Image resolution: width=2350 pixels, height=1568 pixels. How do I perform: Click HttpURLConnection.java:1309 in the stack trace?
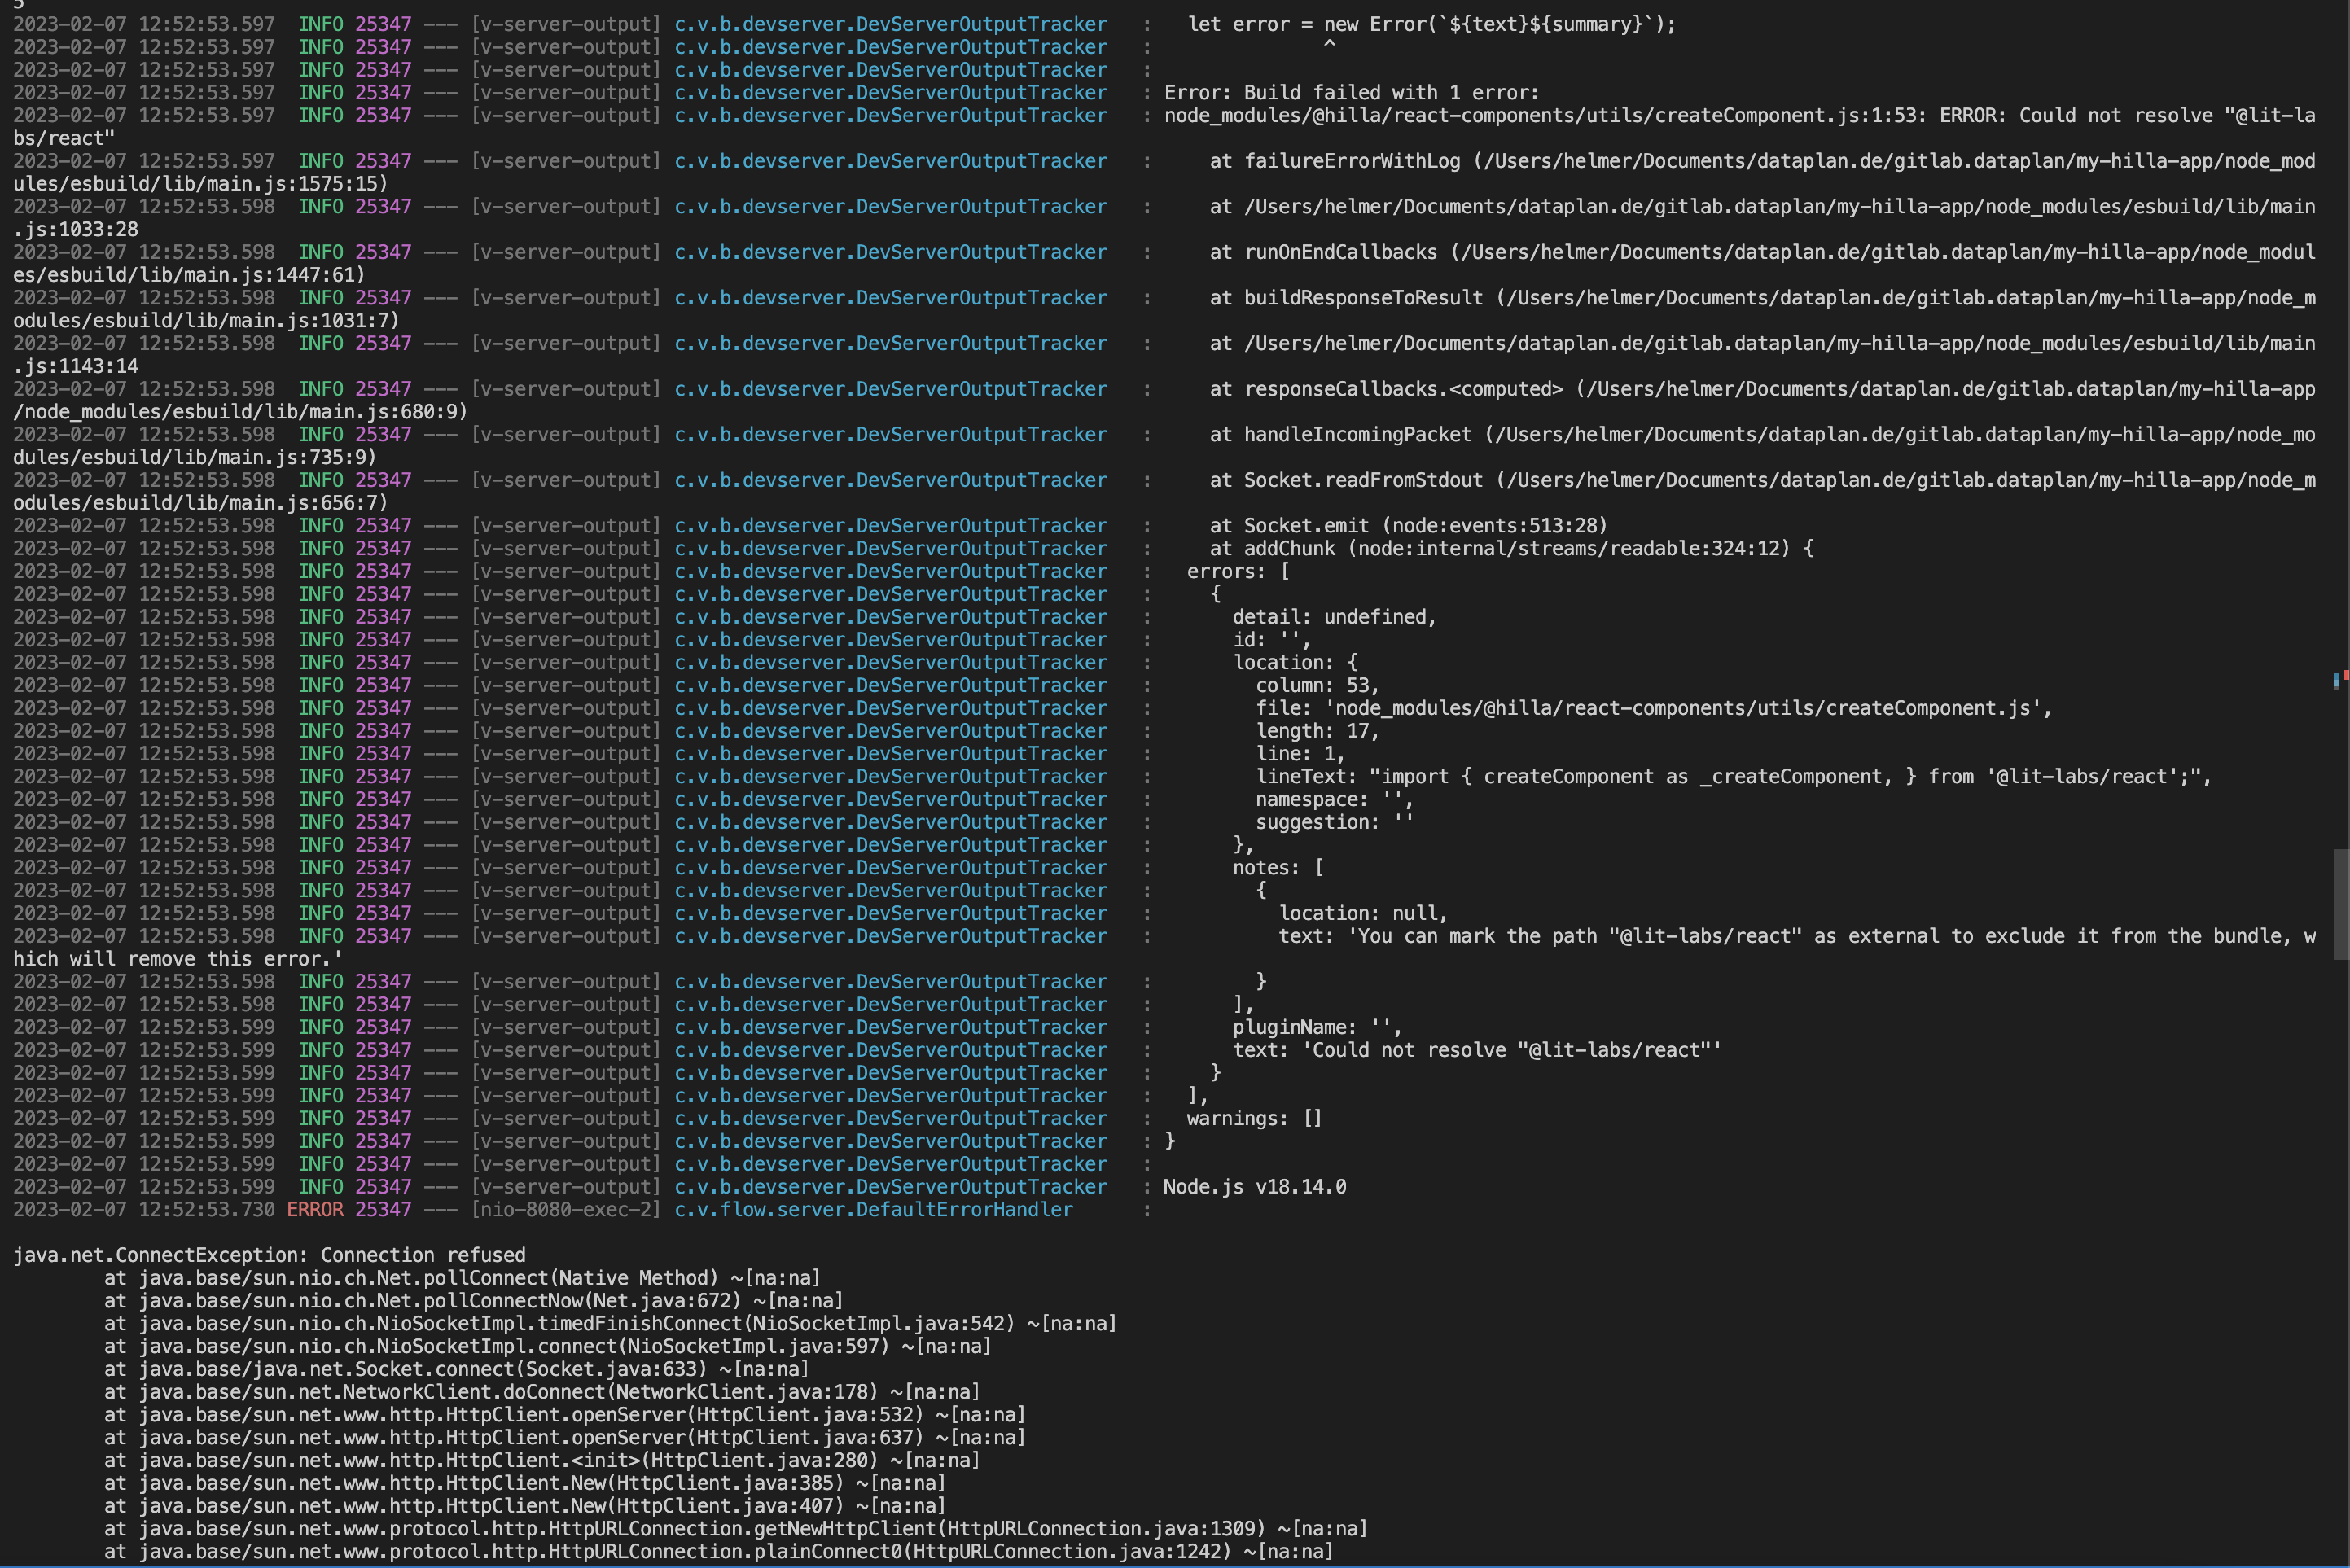point(1105,1529)
